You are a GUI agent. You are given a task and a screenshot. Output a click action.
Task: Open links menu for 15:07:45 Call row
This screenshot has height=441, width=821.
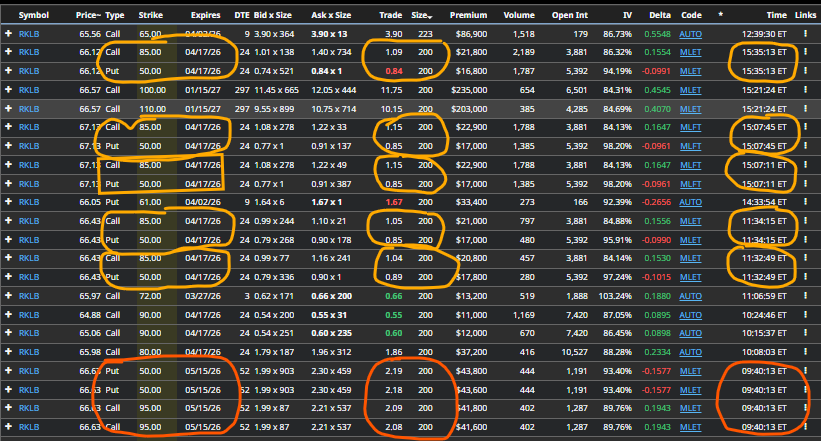[x=805, y=127]
